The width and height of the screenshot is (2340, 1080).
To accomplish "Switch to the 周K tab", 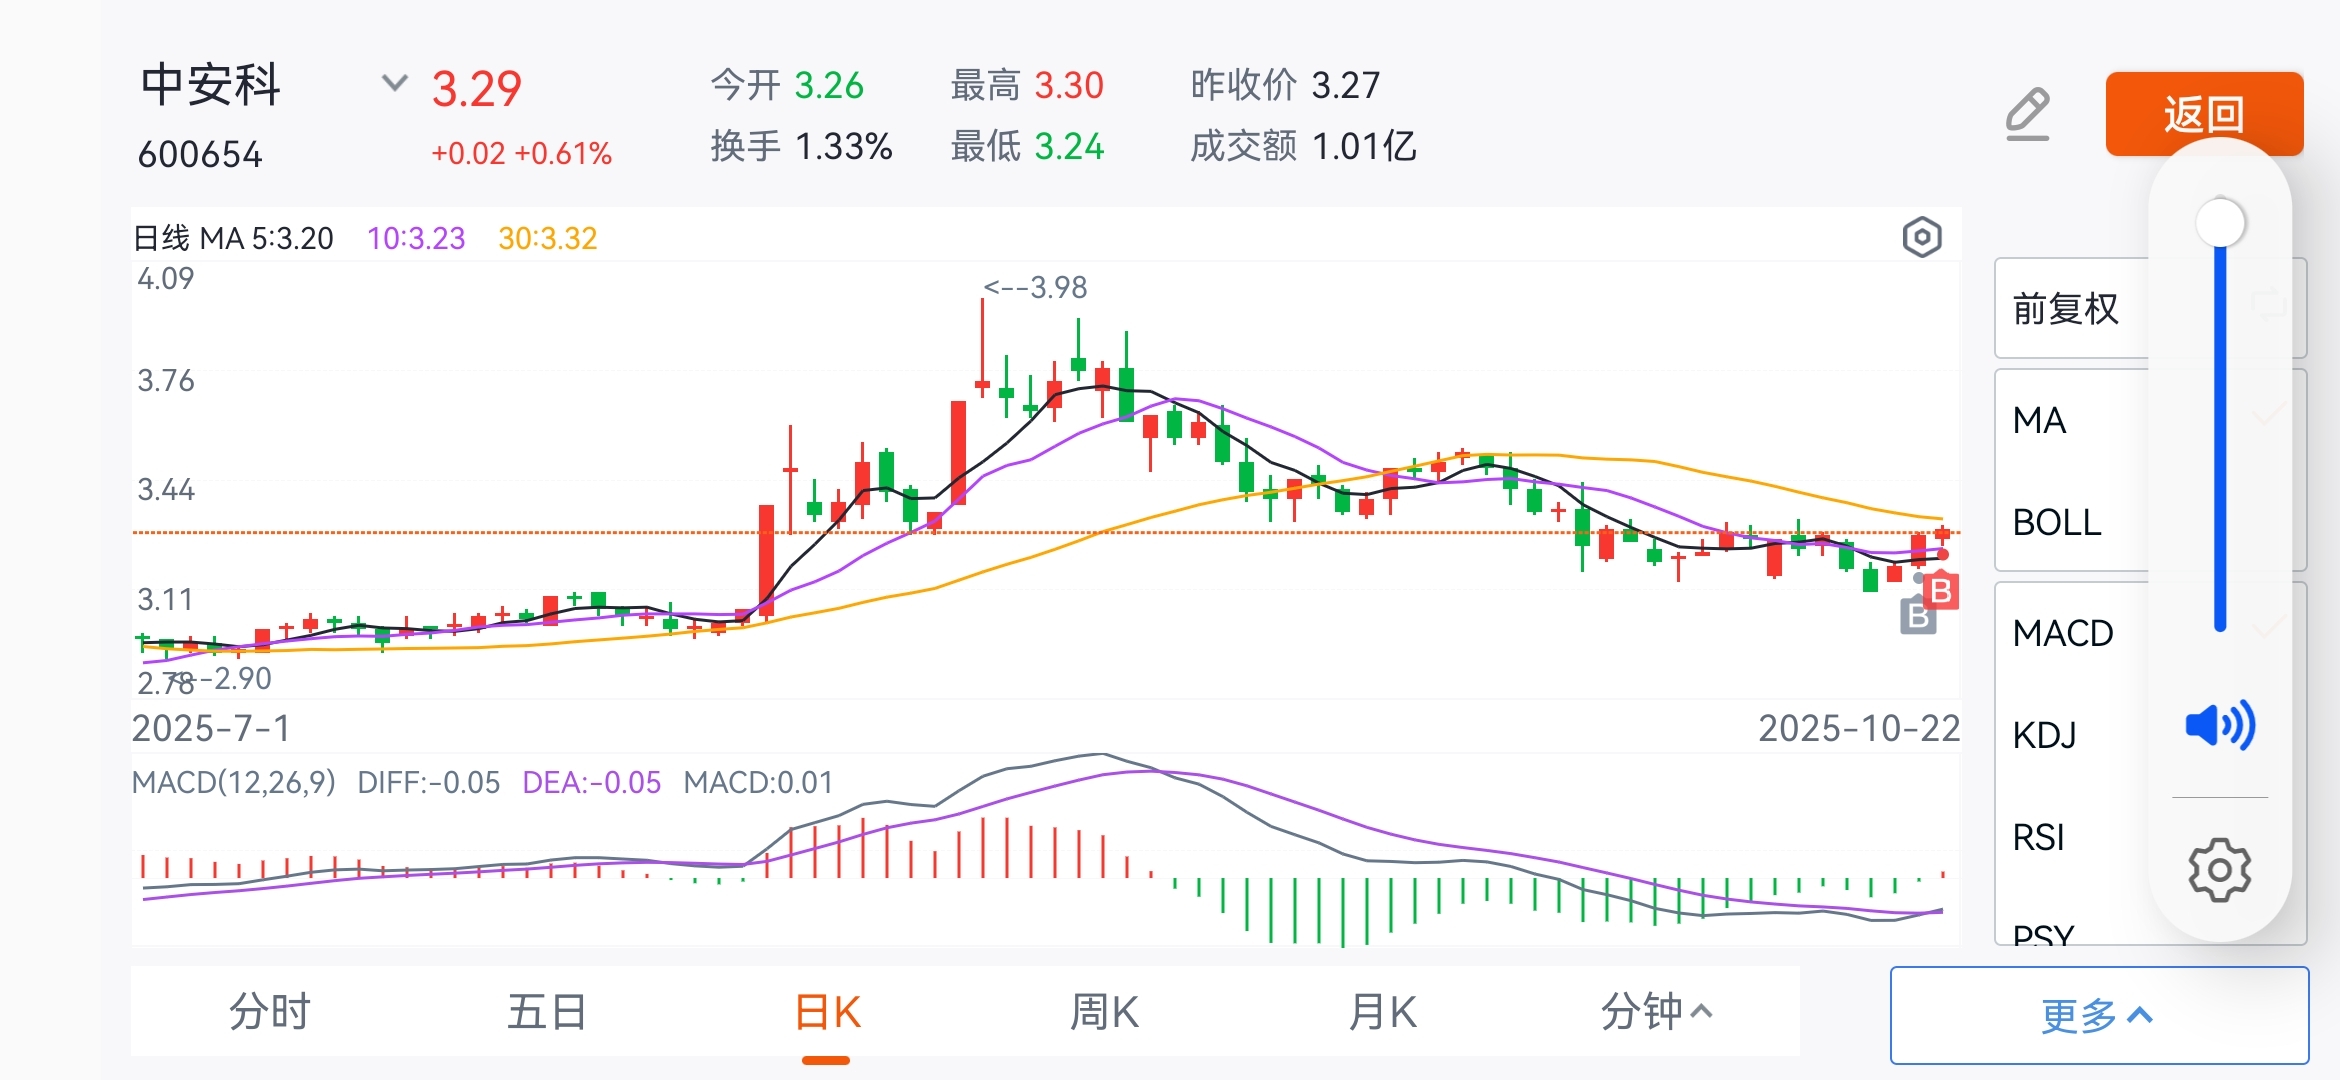I will coord(1104,1012).
